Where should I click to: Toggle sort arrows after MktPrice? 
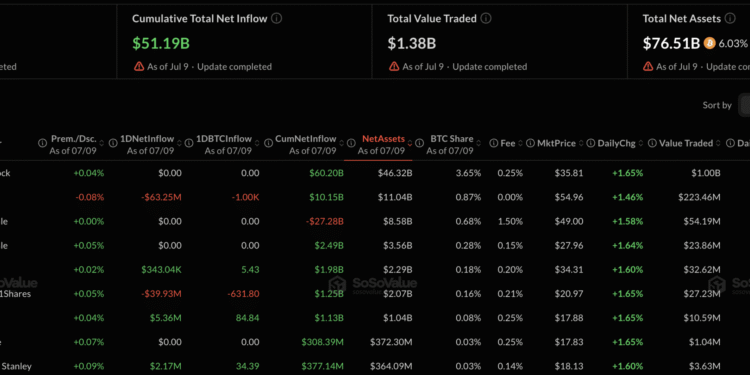580,143
